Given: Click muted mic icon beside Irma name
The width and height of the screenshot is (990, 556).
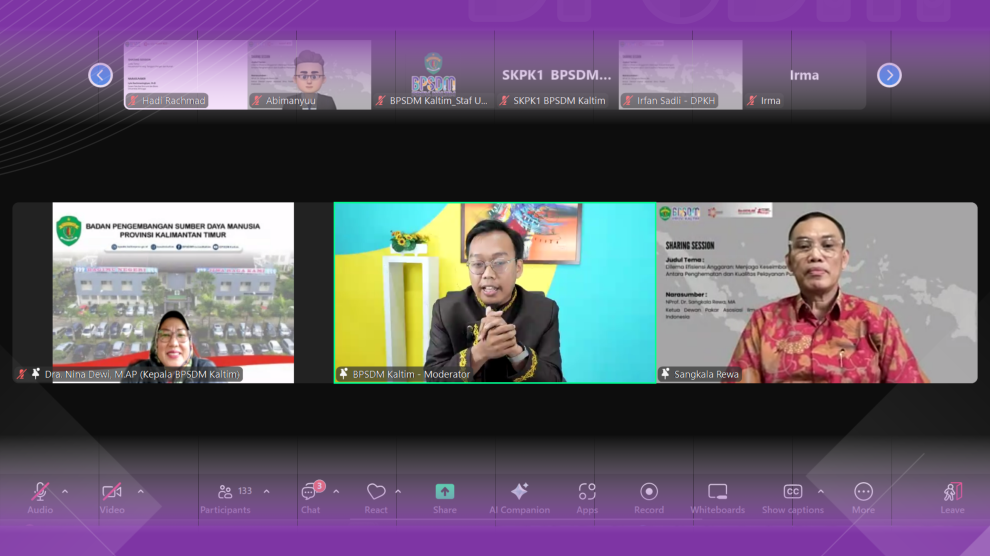Looking at the screenshot, I should click(752, 100).
